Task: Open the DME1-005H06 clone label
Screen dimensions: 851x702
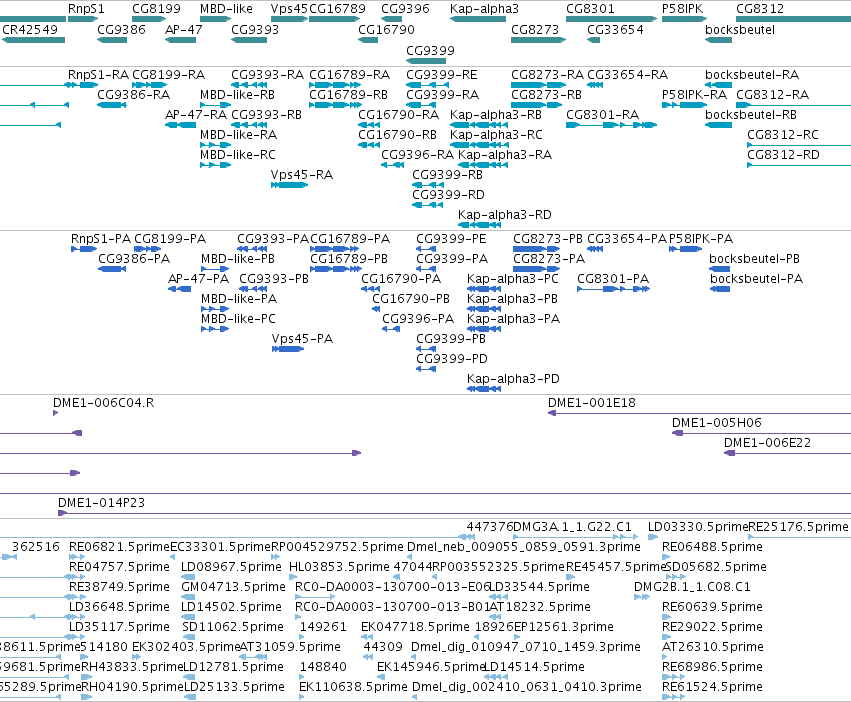Action: (716, 422)
